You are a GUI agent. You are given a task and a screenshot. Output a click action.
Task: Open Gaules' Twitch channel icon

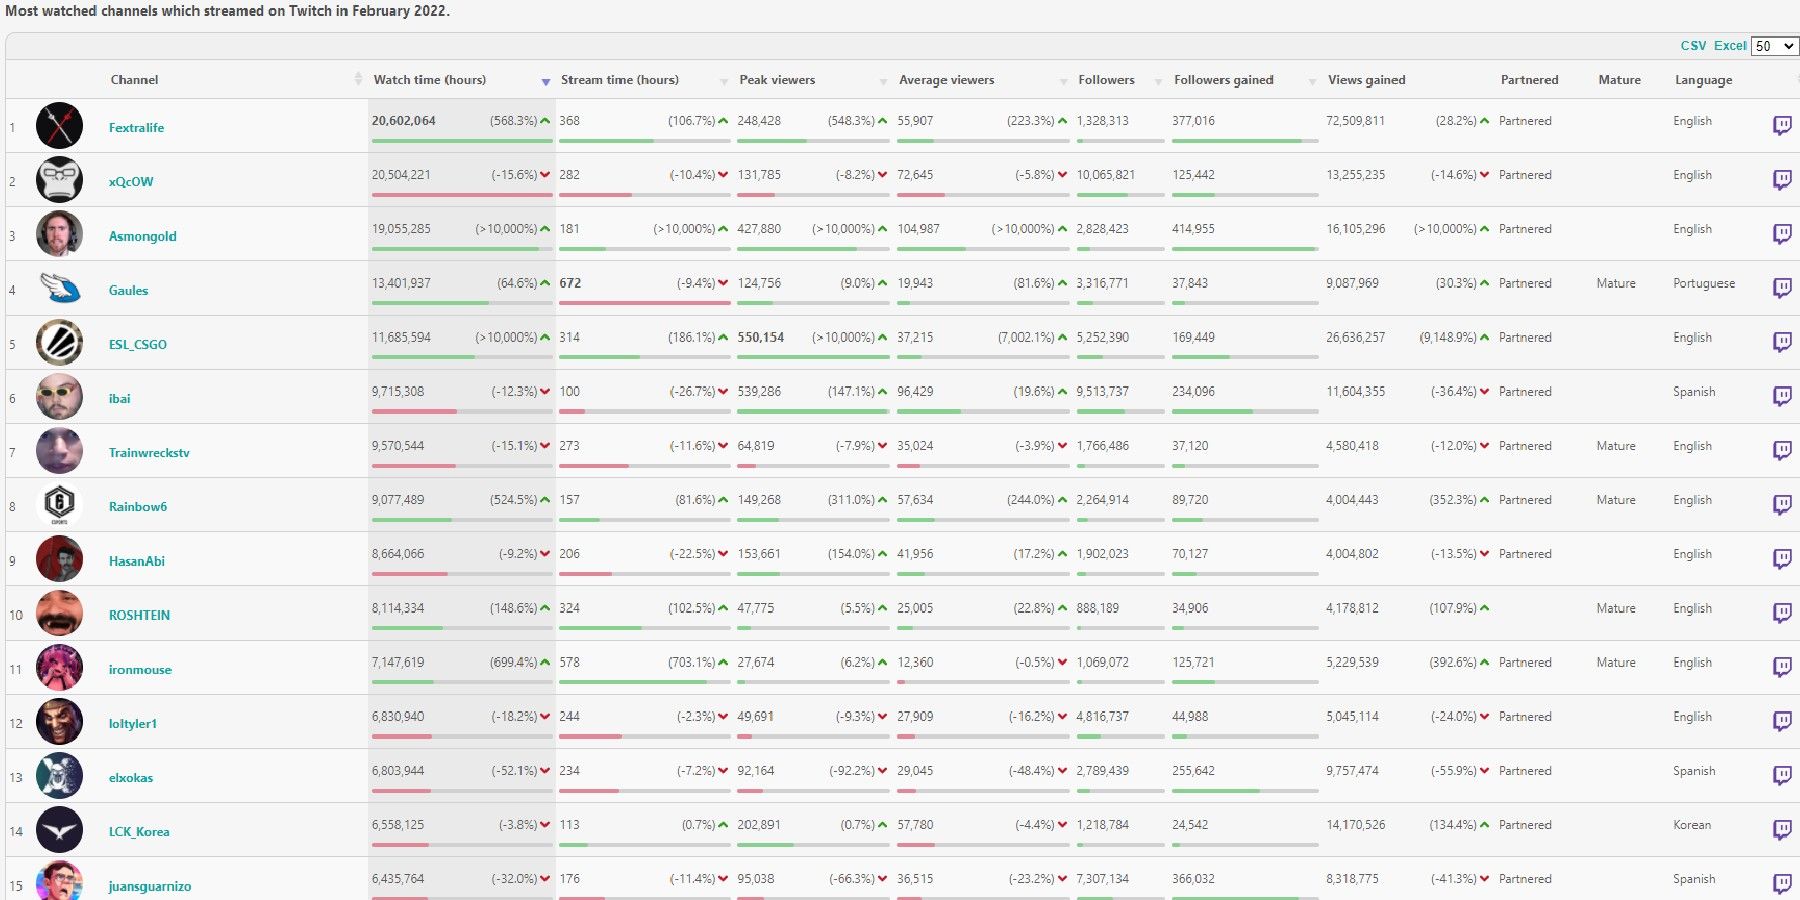coord(1782,288)
